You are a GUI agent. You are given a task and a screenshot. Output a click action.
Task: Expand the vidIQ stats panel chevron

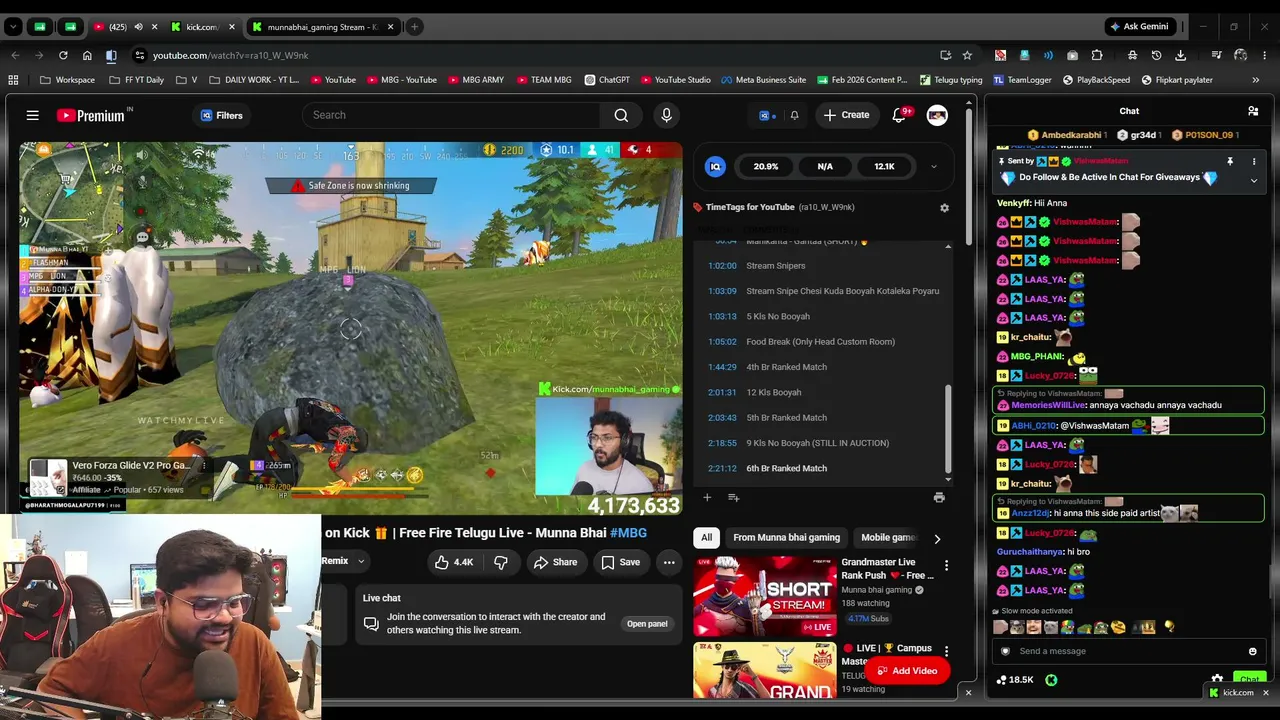934,167
